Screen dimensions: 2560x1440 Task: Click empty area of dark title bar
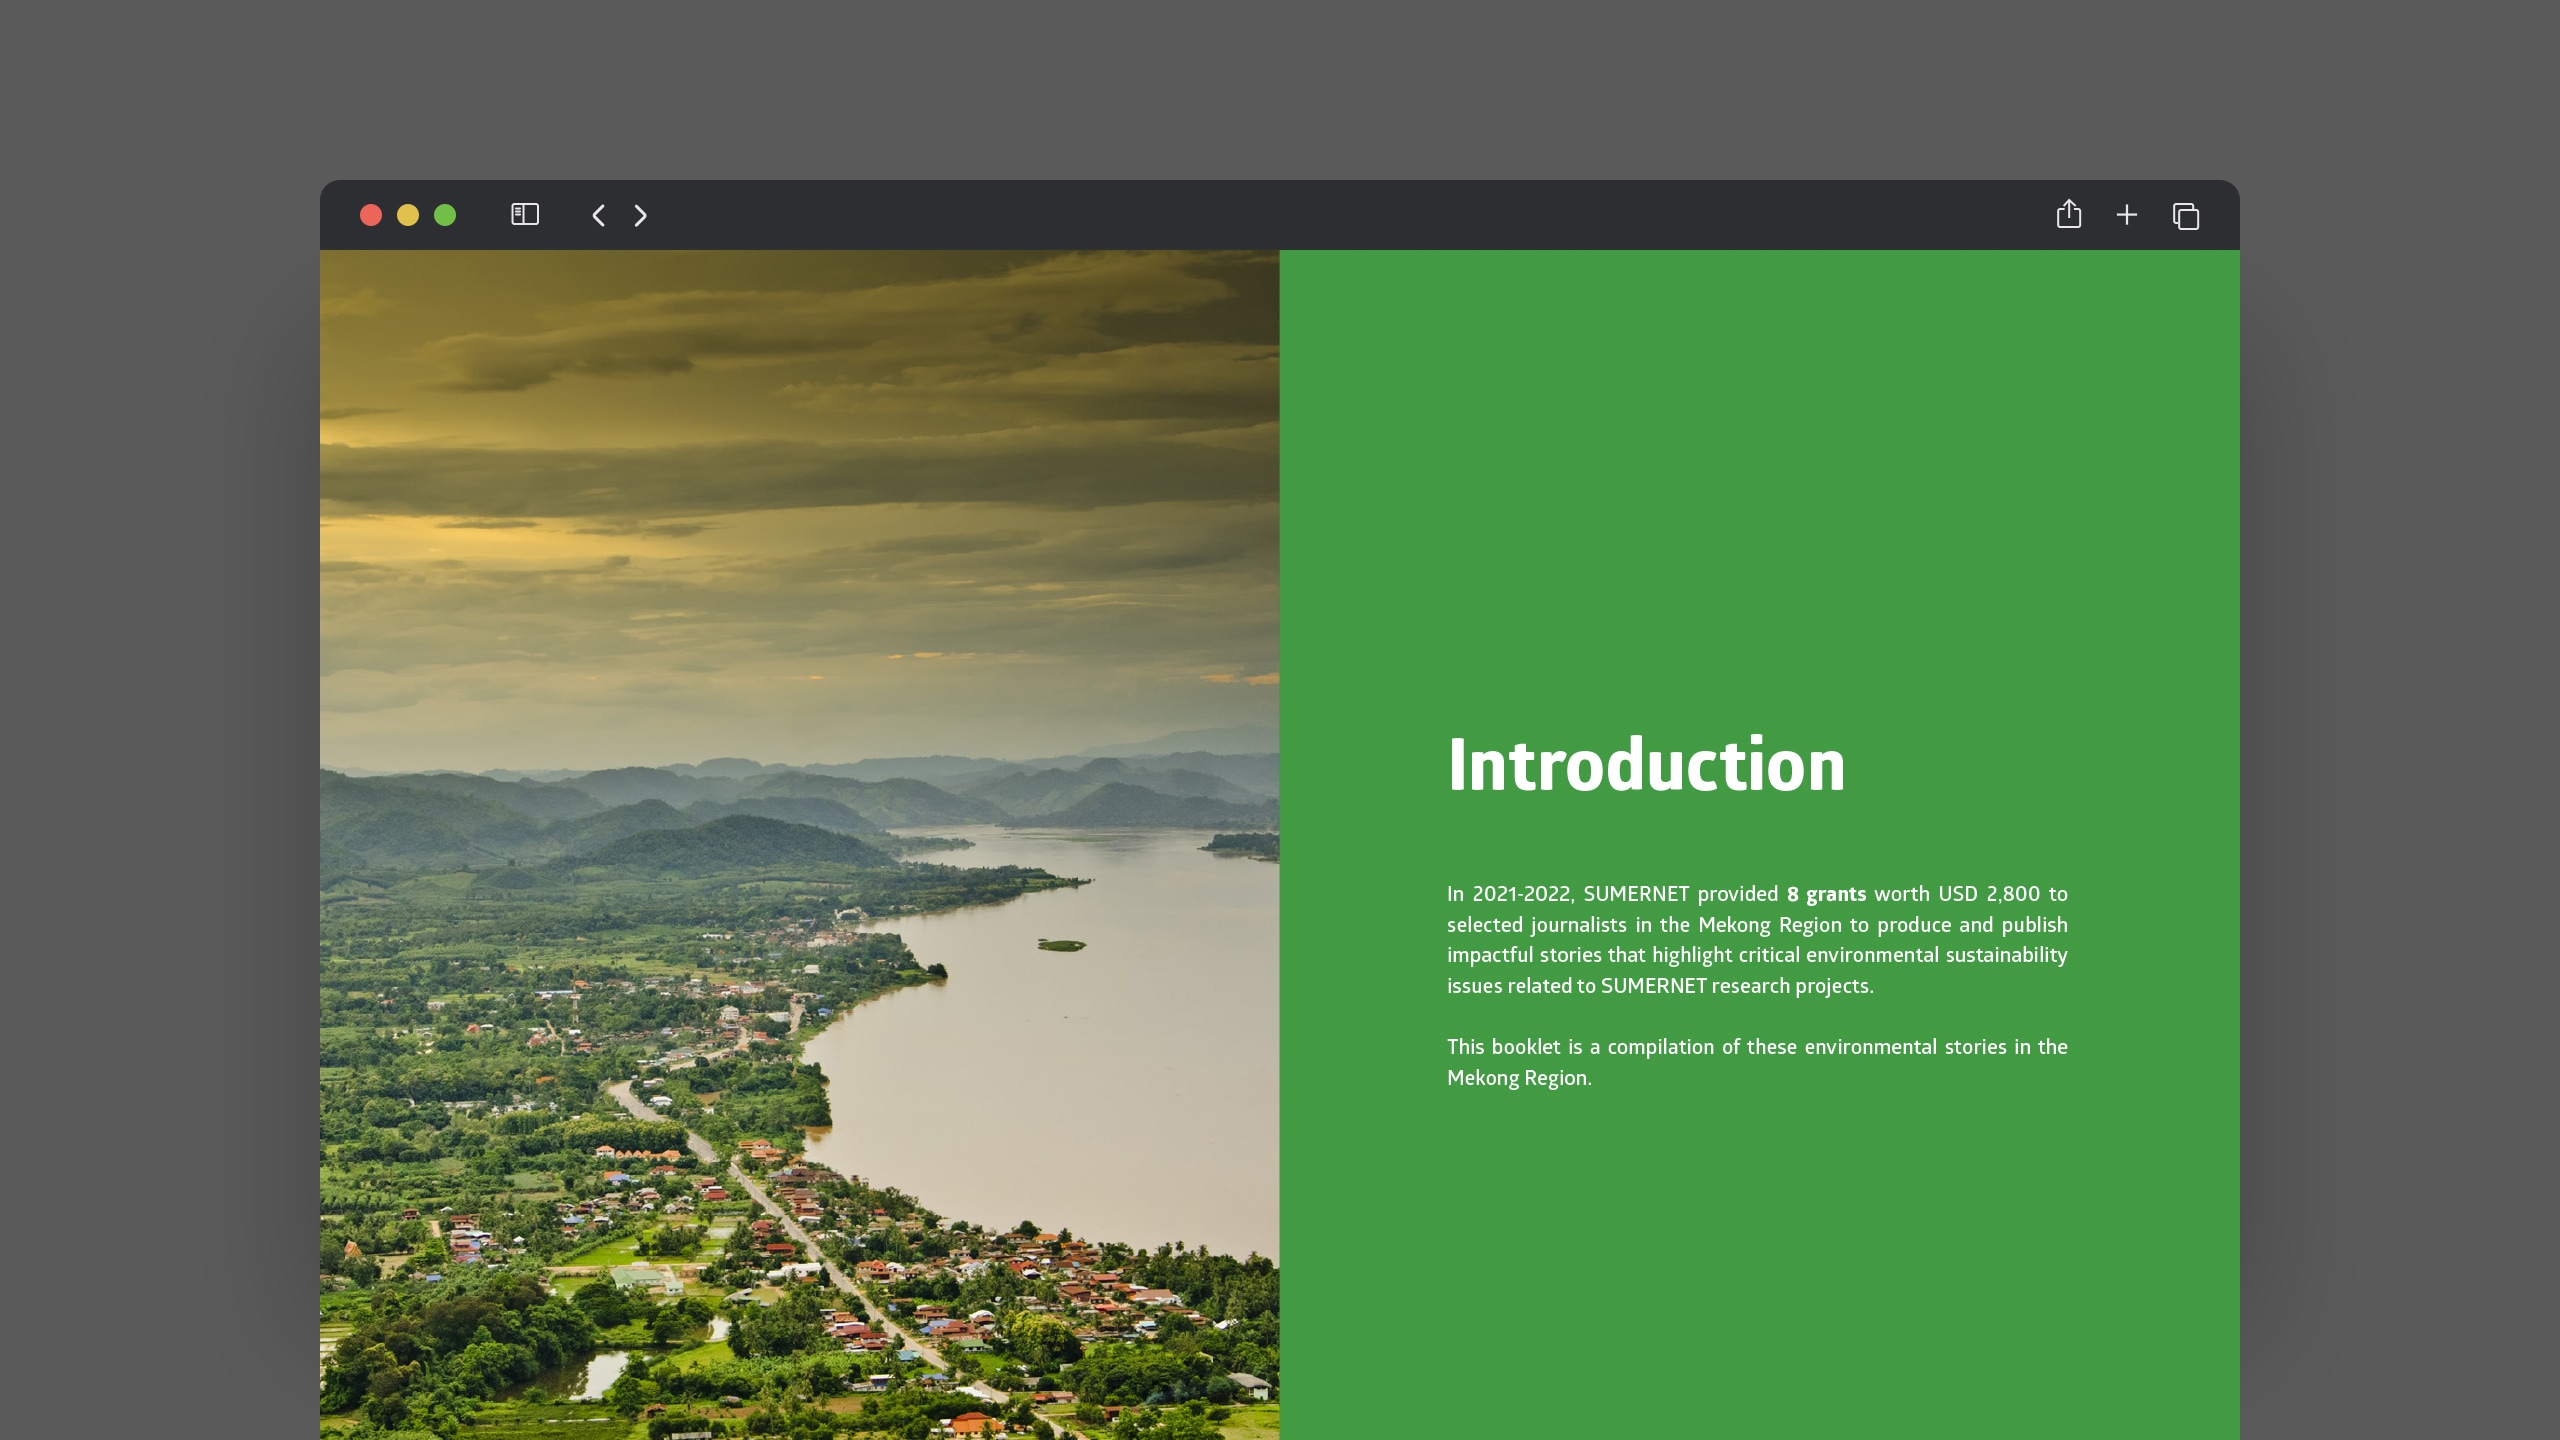tap(1300, 215)
